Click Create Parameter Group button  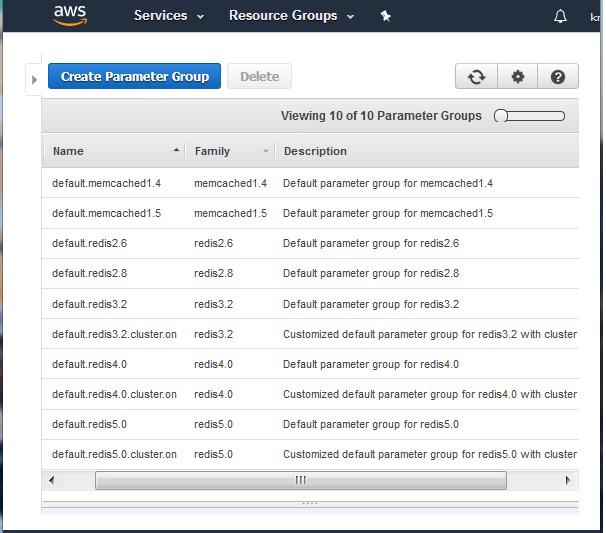click(x=134, y=77)
